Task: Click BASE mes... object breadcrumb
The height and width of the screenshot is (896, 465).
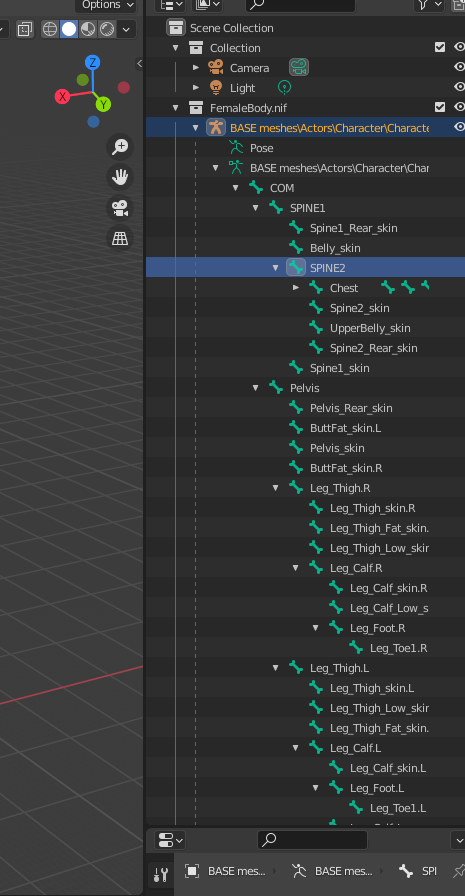Action: pos(226,871)
